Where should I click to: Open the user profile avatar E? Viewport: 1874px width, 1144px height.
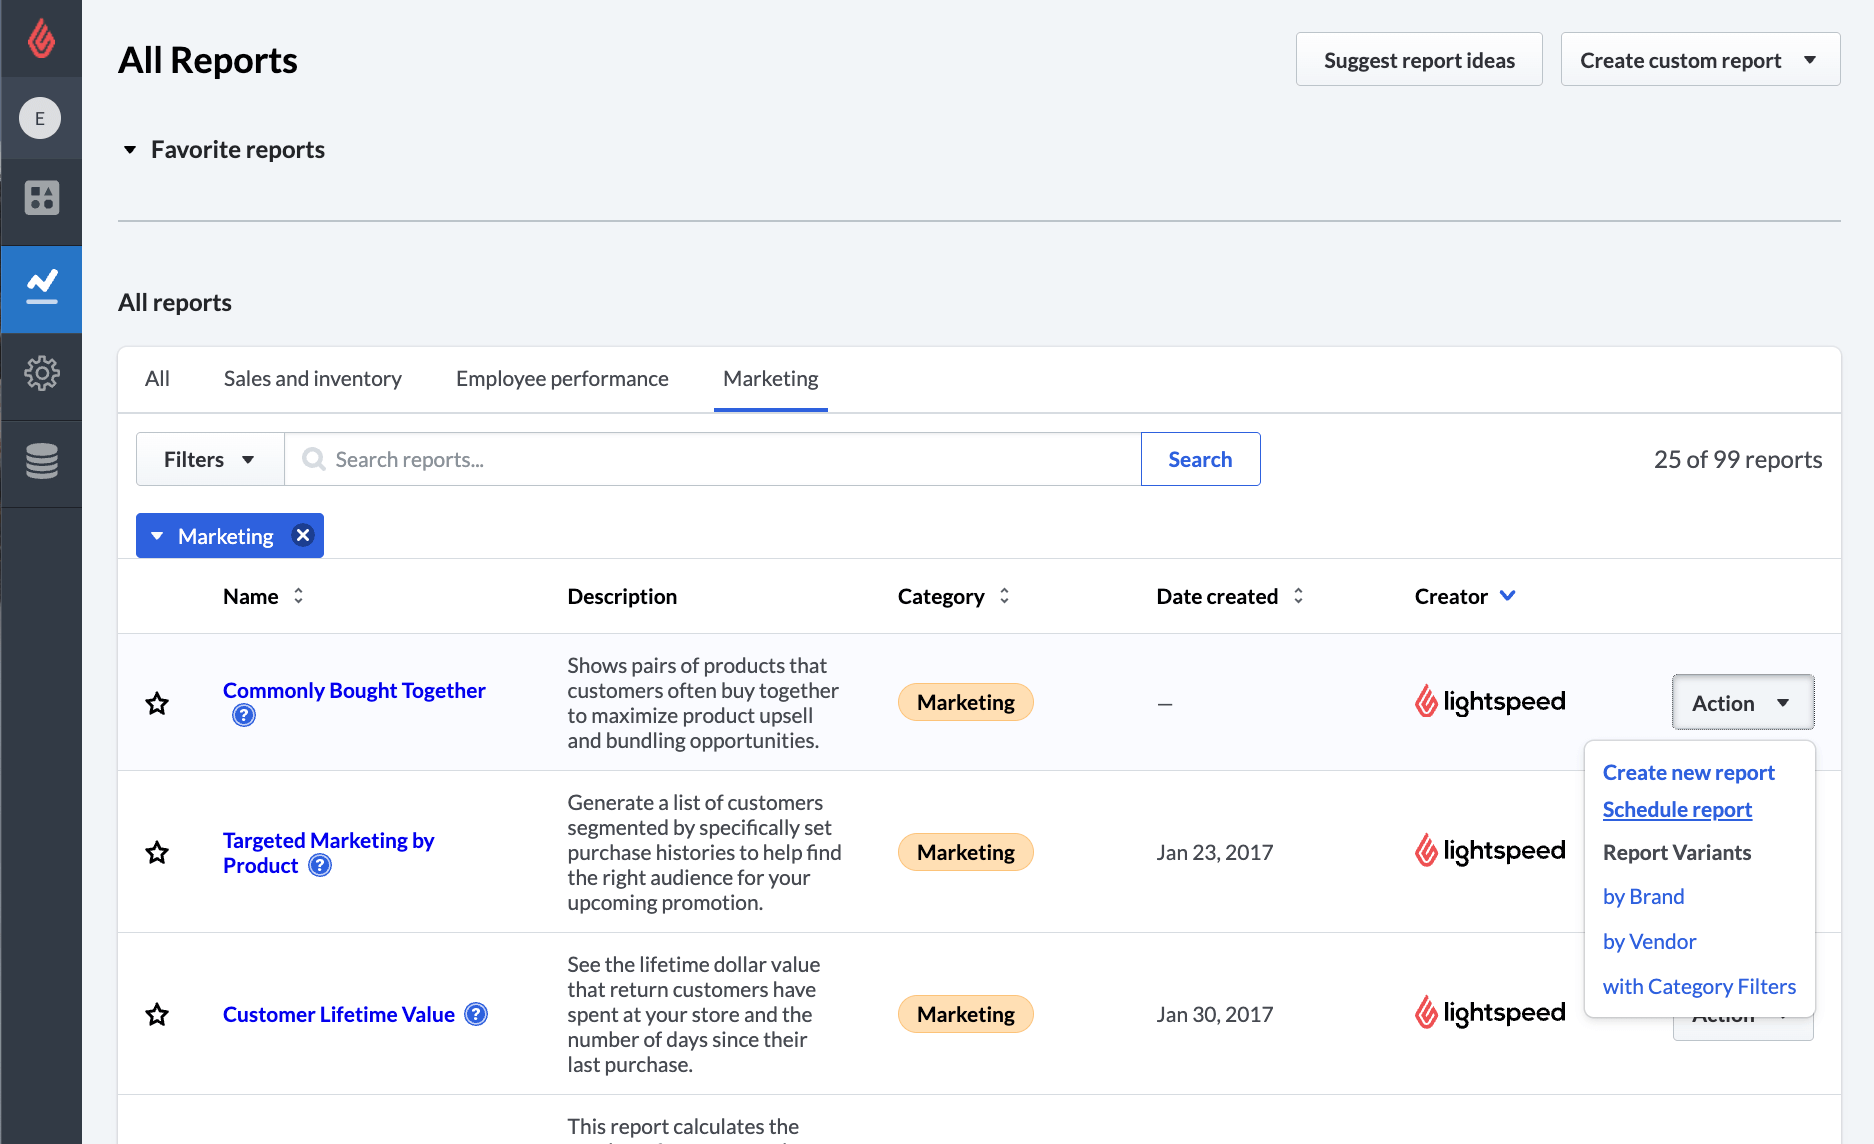pos(40,118)
